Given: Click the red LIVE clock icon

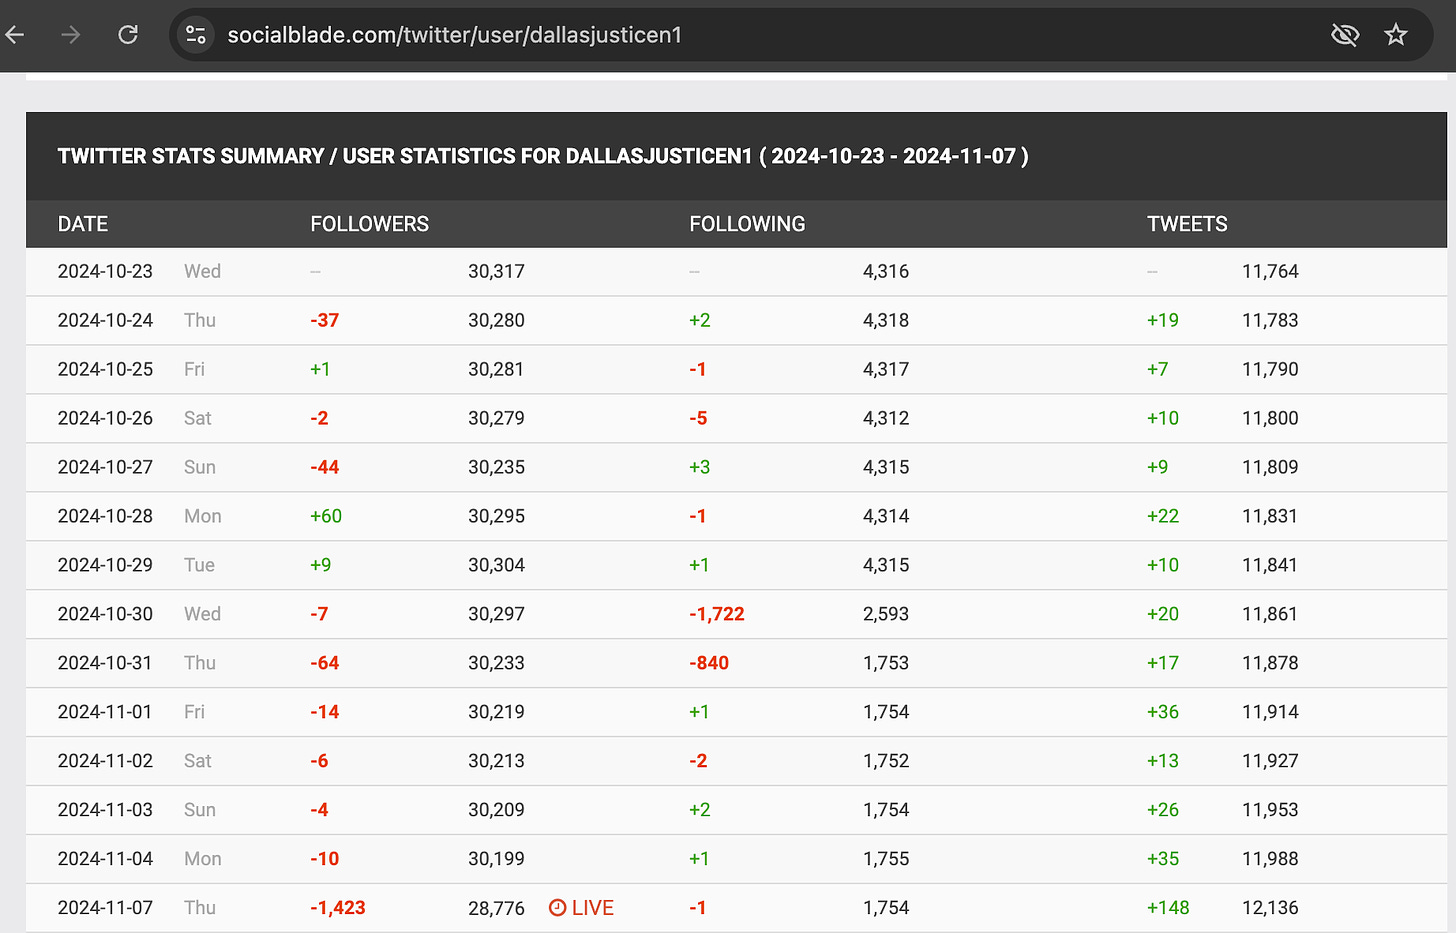Looking at the screenshot, I should coord(558,908).
